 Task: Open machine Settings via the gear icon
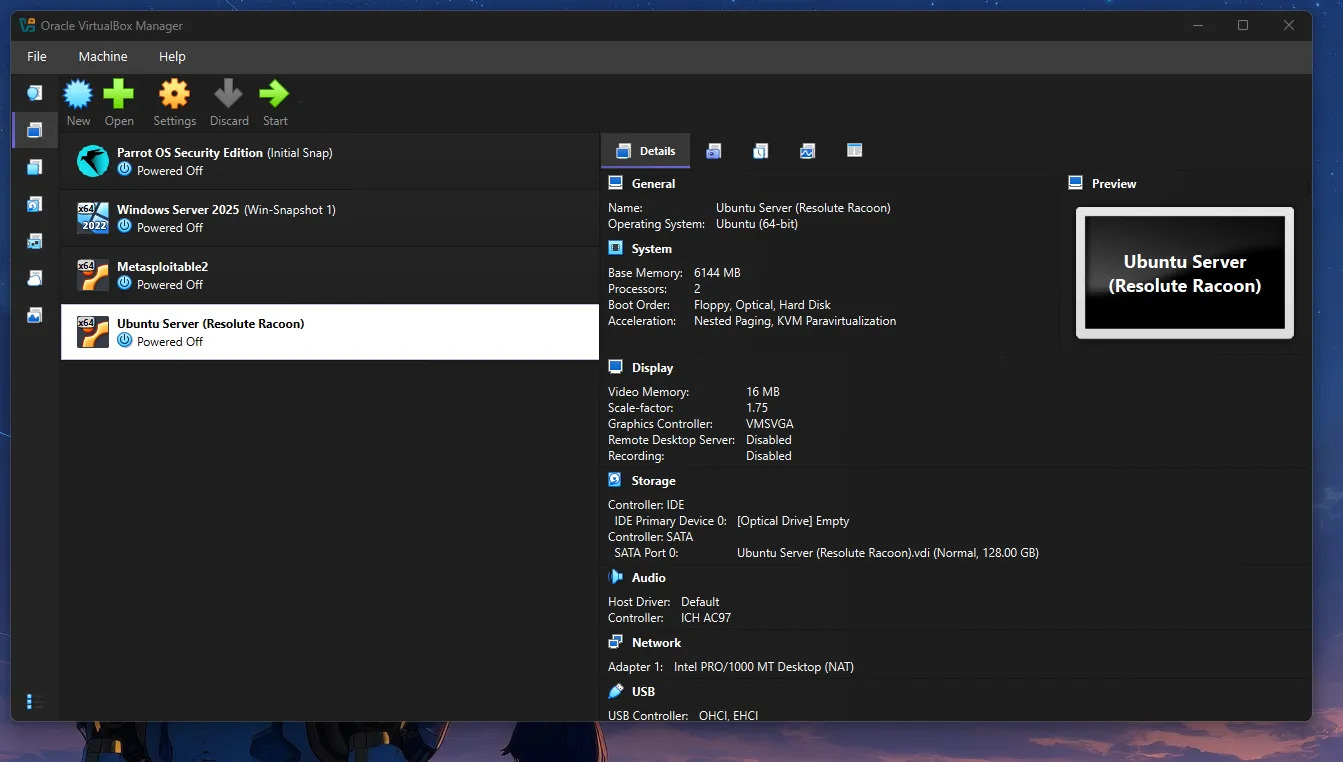coord(174,95)
